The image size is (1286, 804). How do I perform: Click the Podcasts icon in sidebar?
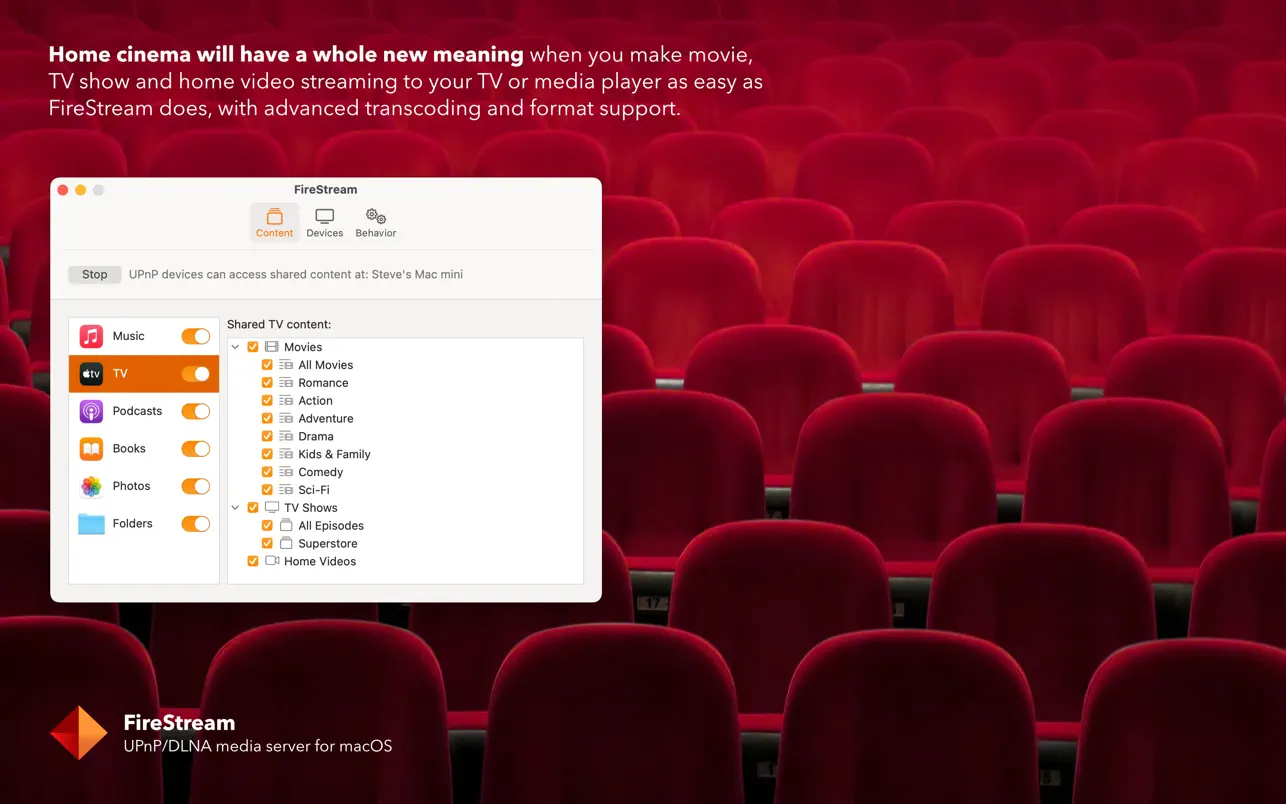[x=91, y=411]
